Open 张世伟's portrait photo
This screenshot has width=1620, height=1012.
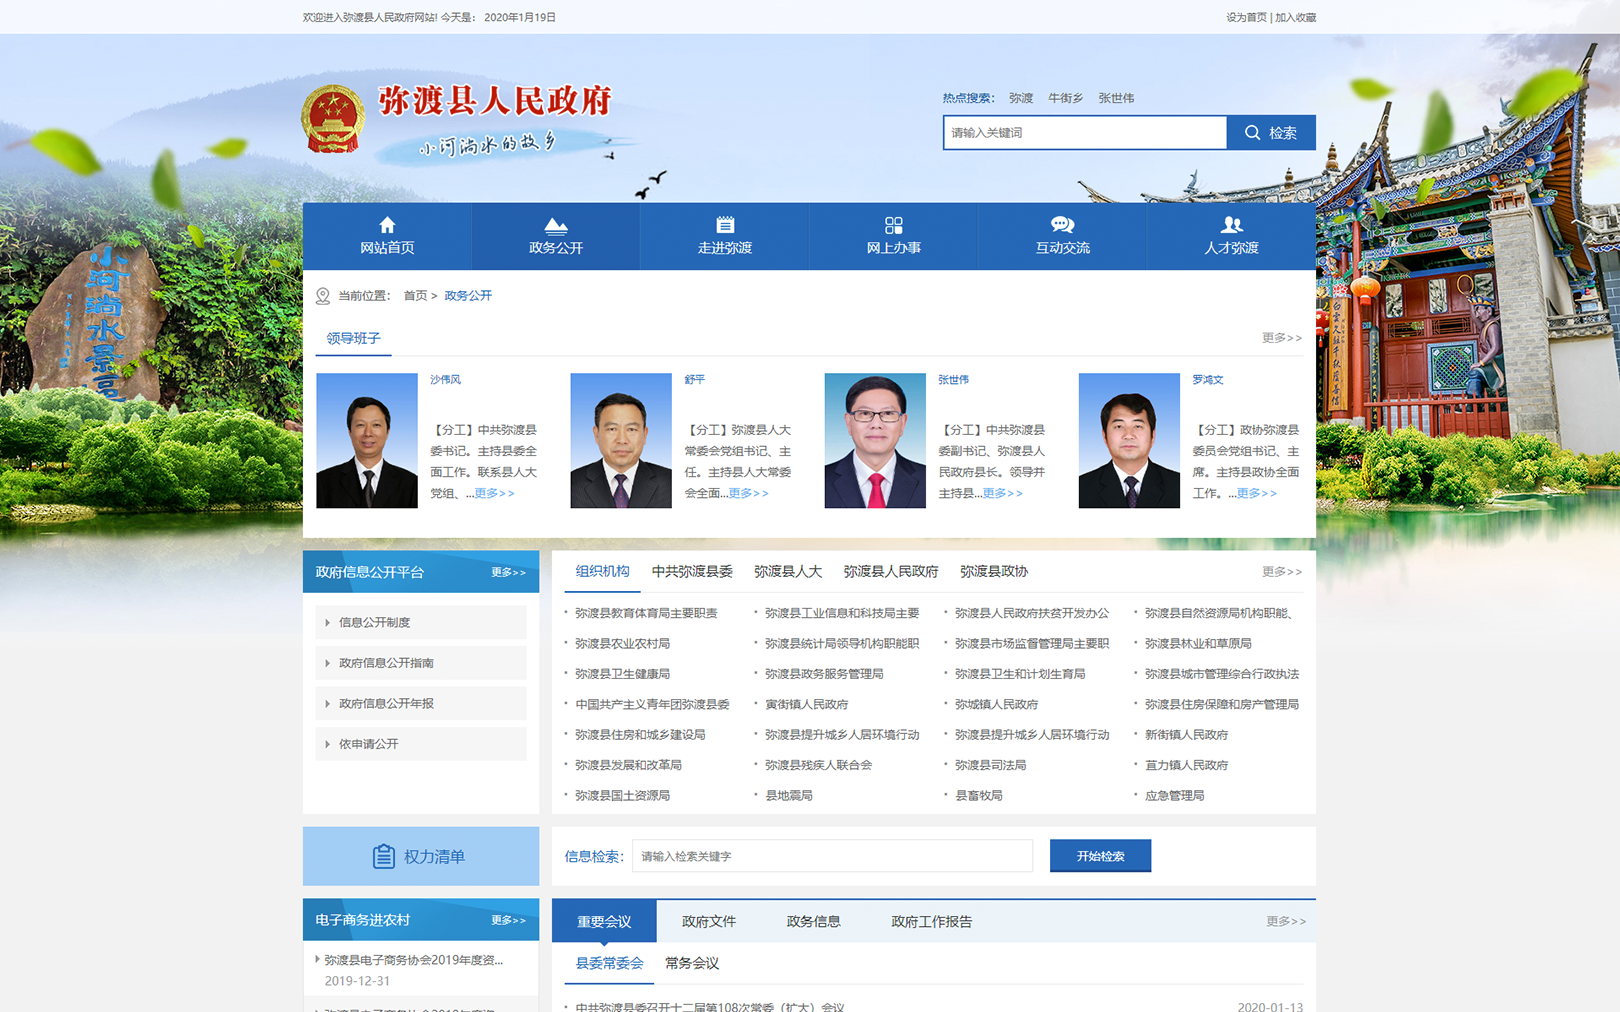pyautogui.click(x=875, y=441)
